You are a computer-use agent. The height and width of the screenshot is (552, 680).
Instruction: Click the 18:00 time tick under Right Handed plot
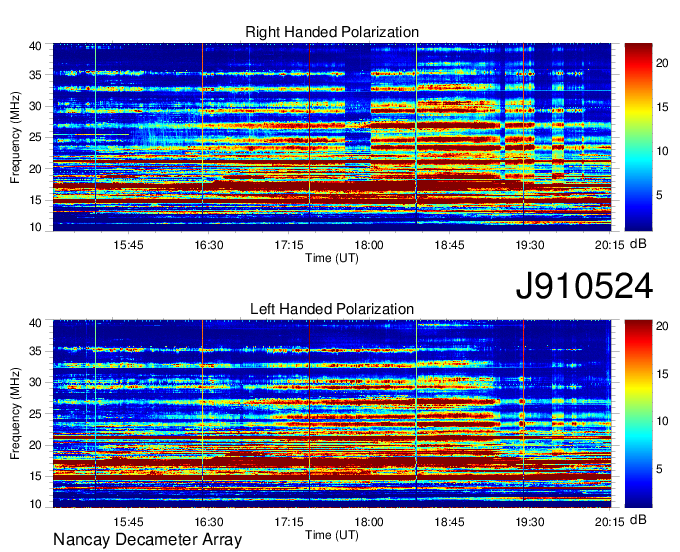click(x=369, y=245)
